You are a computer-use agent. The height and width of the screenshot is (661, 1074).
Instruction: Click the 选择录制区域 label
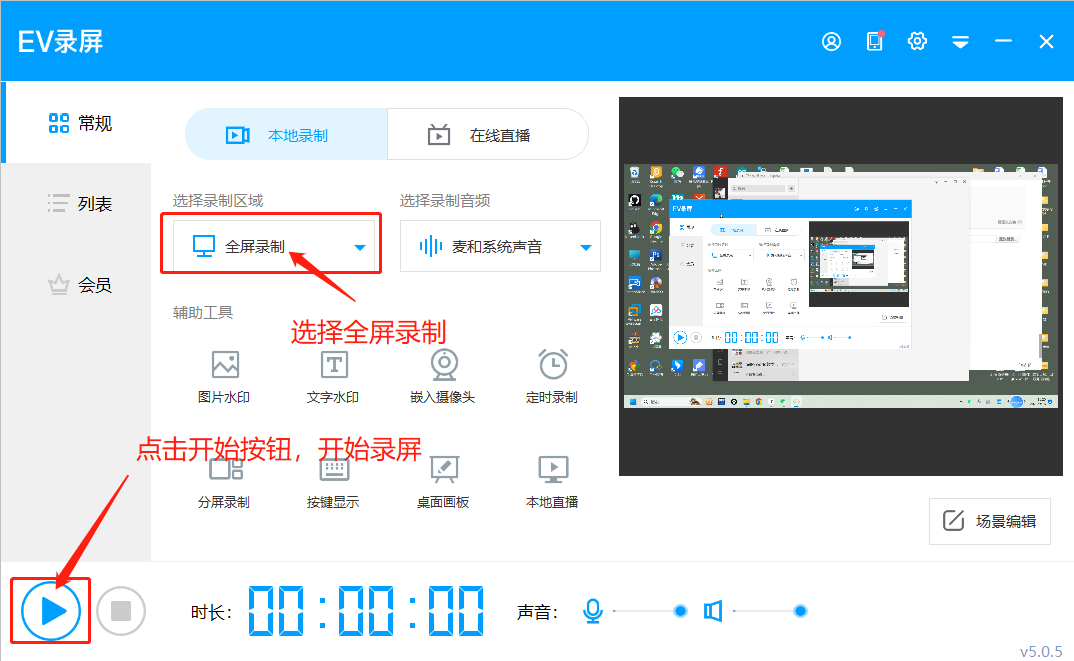coord(218,201)
